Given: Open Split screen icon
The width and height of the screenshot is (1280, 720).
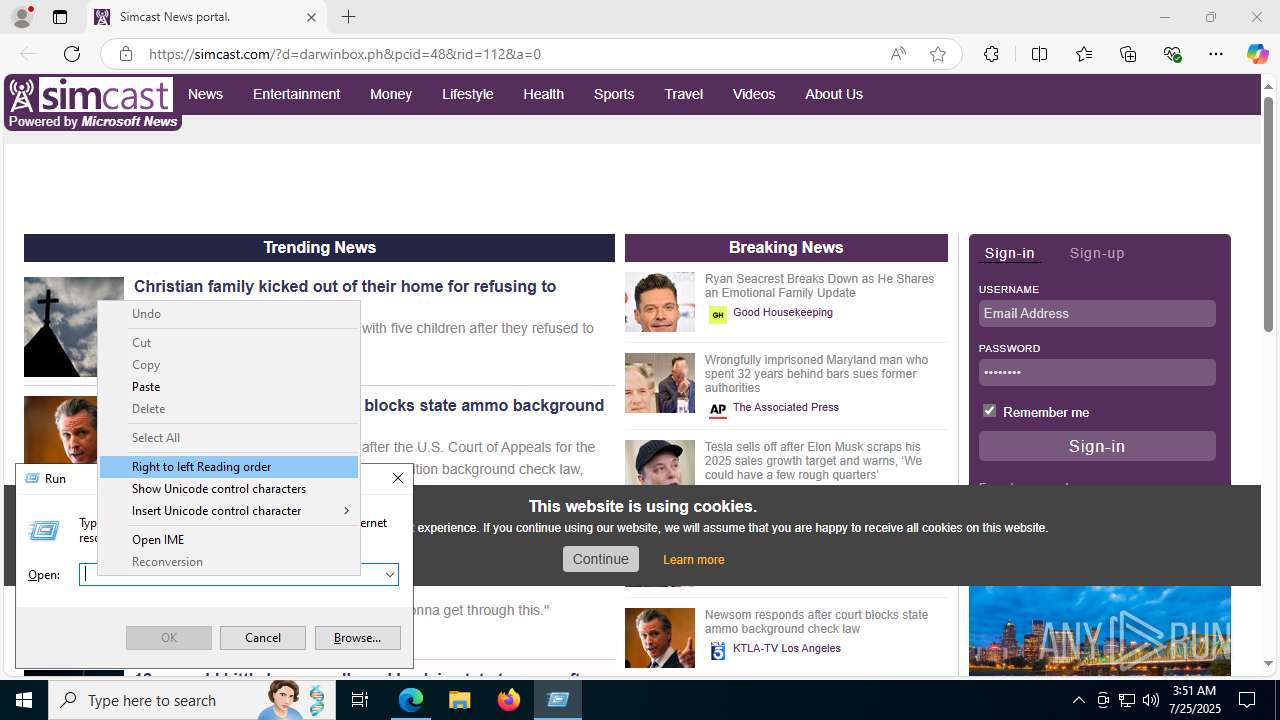Looking at the screenshot, I should click(x=1039, y=54).
